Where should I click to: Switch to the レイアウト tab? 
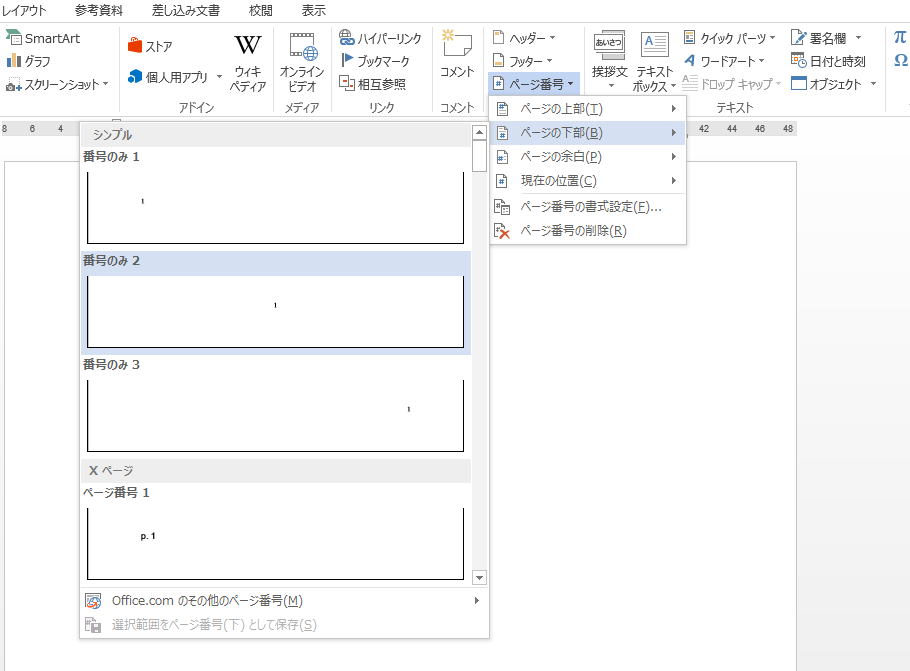coord(24,10)
